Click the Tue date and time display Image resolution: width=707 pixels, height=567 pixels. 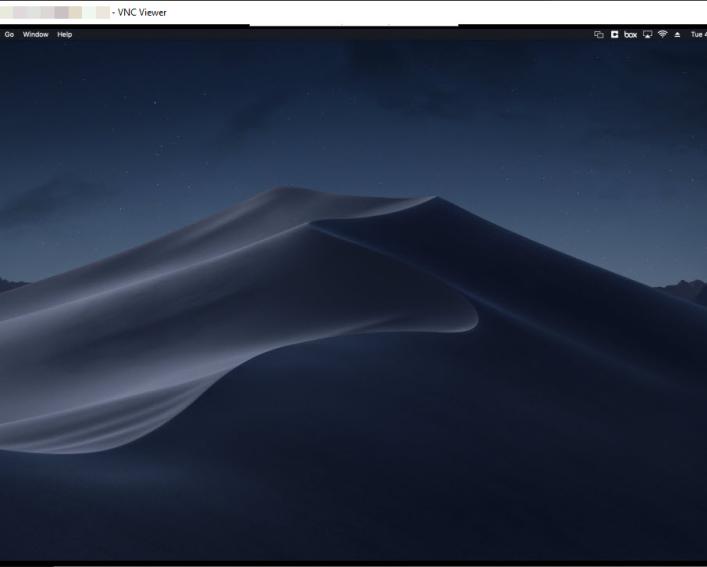699,35
